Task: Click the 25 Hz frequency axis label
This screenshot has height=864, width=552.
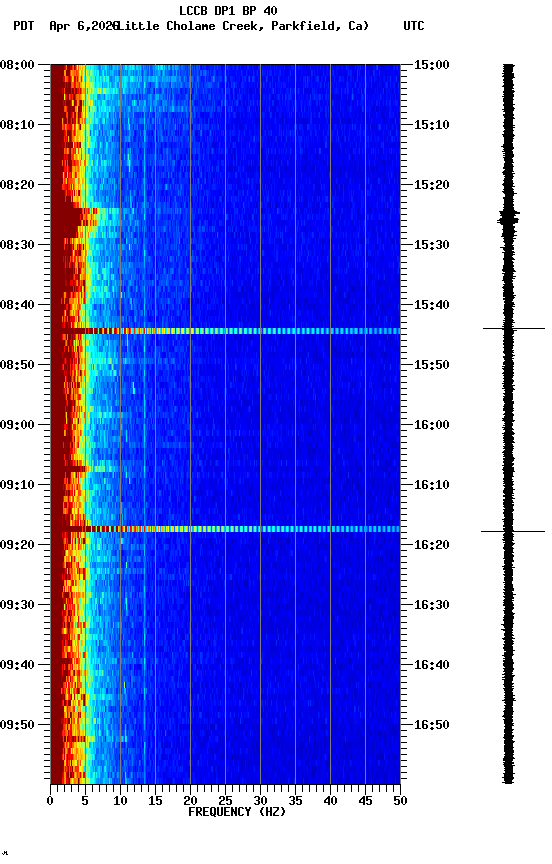Action: 225,801
